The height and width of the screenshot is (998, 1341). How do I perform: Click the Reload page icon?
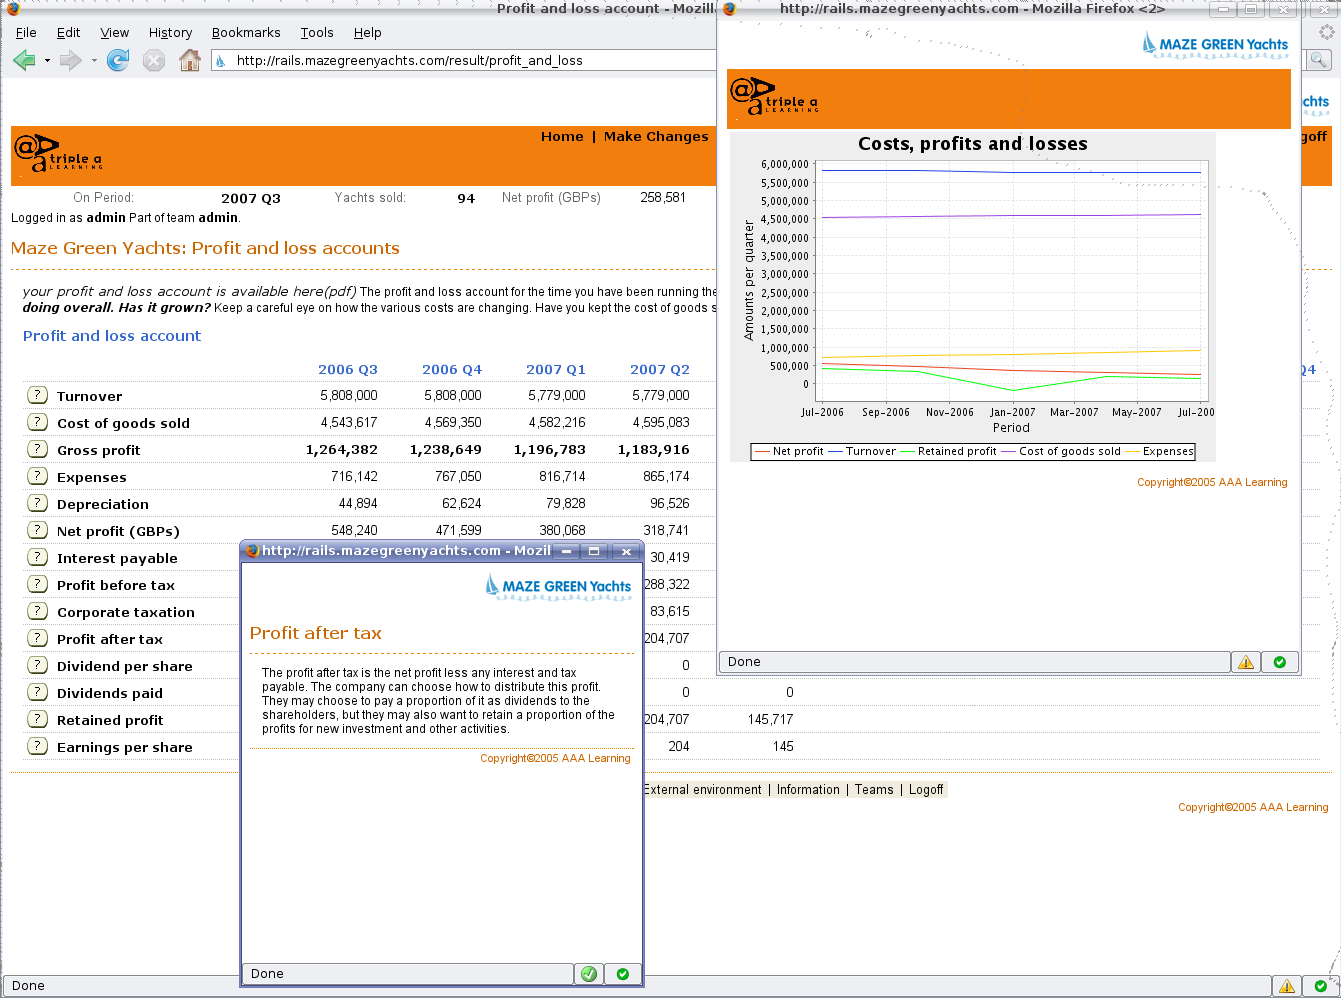point(118,61)
